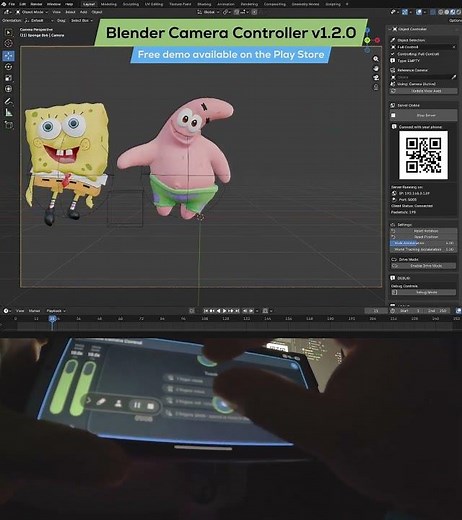Viewport: 462px width, 520px height.
Task: Click the timeline current frame field
Action: [x=376, y=311]
